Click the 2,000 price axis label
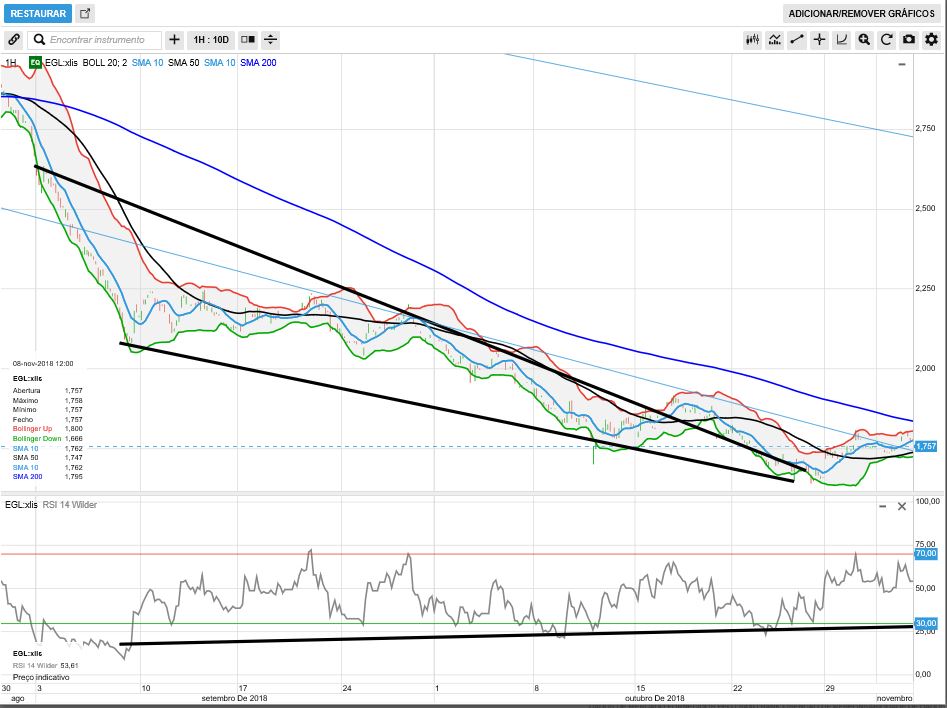The width and height of the screenshot is (947, 708). click(x=925, y=368)
